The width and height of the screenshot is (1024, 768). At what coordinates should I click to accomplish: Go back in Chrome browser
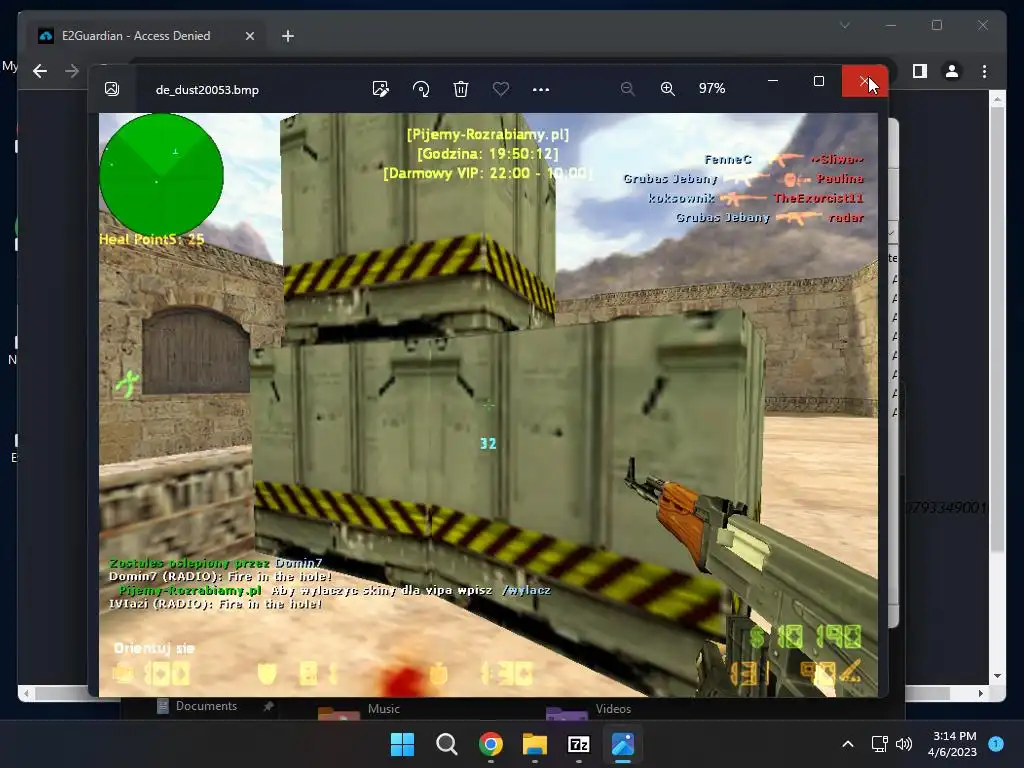point(40,71)
